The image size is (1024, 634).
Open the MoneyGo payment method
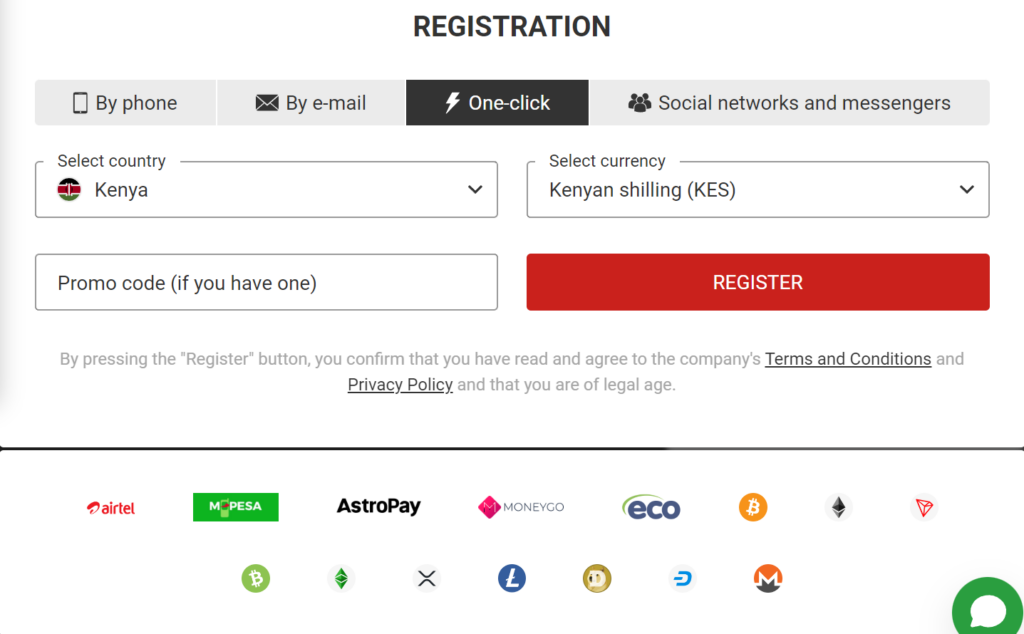click(520, 507)
